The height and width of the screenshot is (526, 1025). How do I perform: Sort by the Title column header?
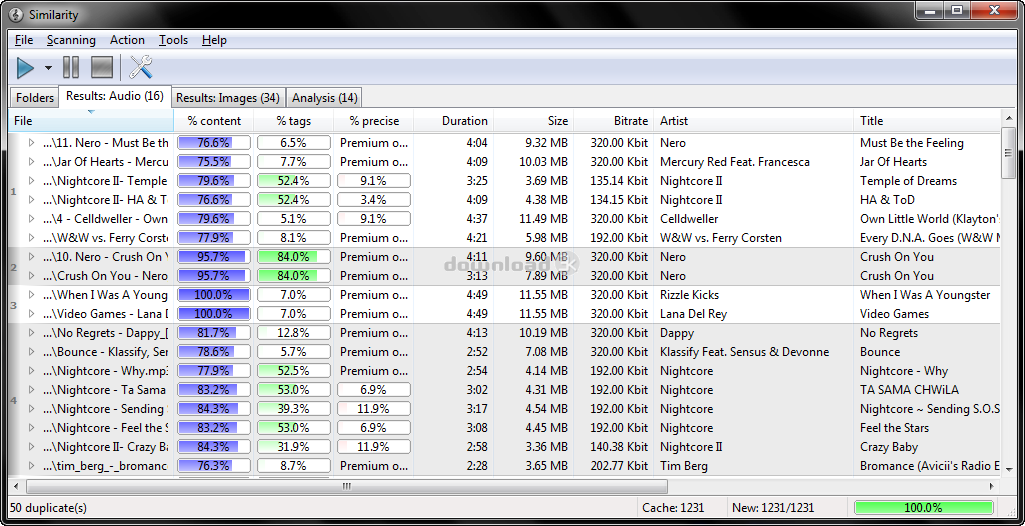927,121
